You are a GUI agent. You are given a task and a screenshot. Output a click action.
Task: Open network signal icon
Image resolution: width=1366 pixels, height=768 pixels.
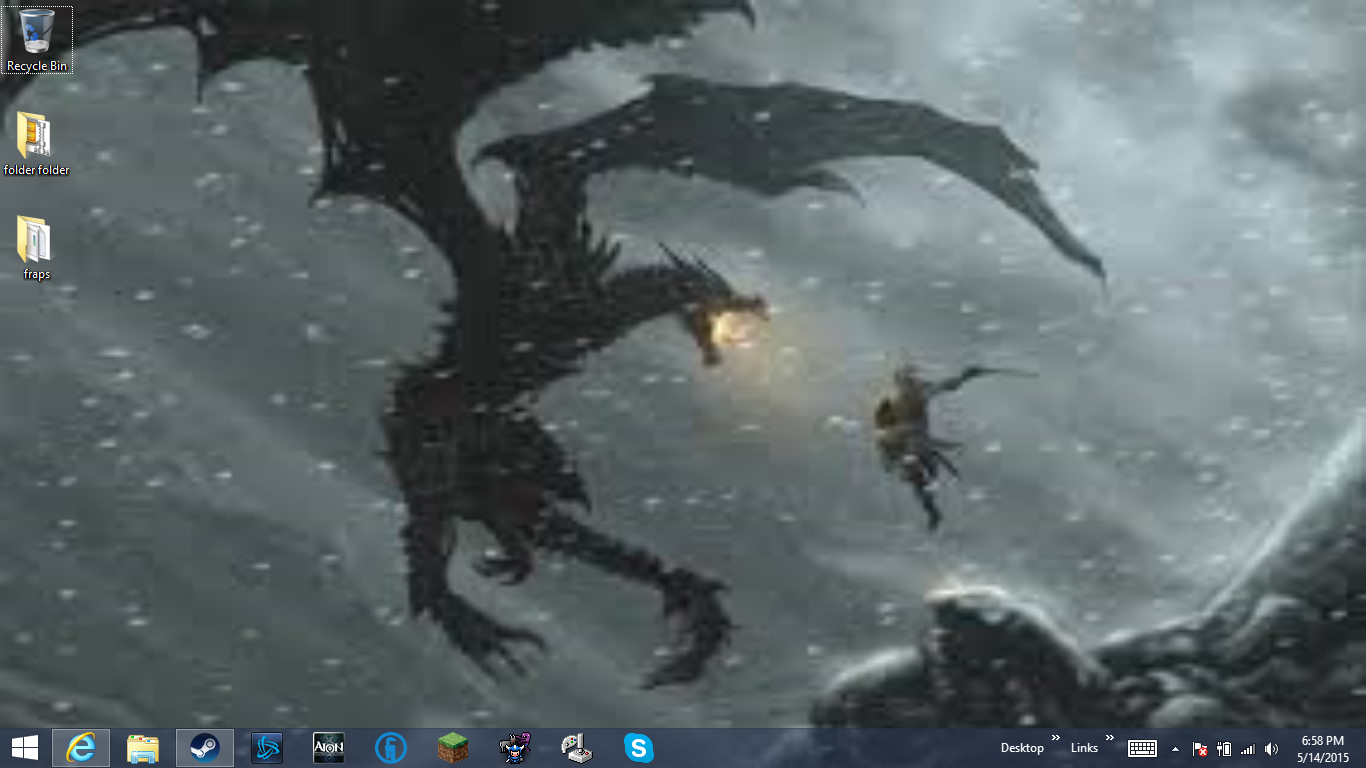tap(1247, 749)
